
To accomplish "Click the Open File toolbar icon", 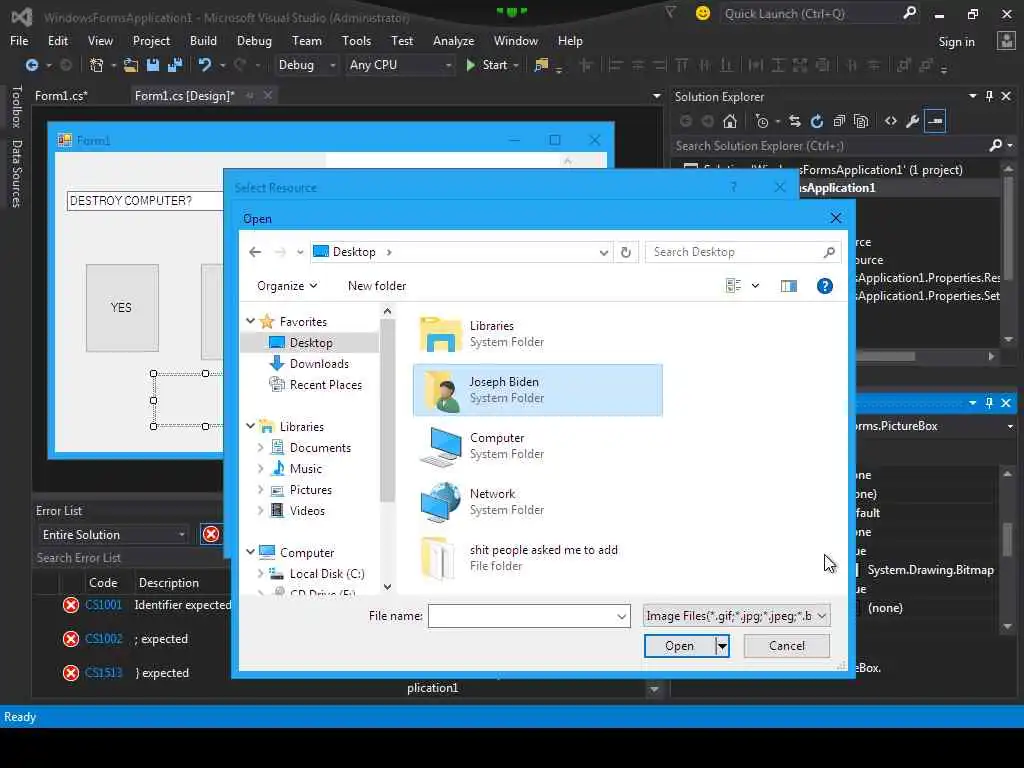I will tap(131, 65).
